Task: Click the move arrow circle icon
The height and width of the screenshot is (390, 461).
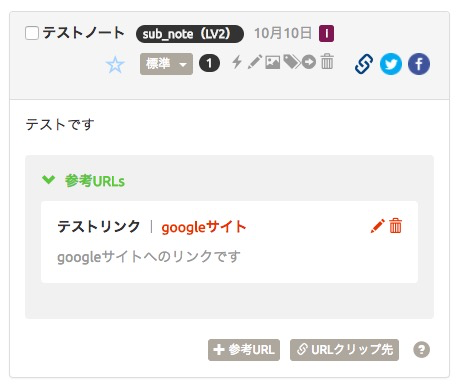Action: point(309,62)
